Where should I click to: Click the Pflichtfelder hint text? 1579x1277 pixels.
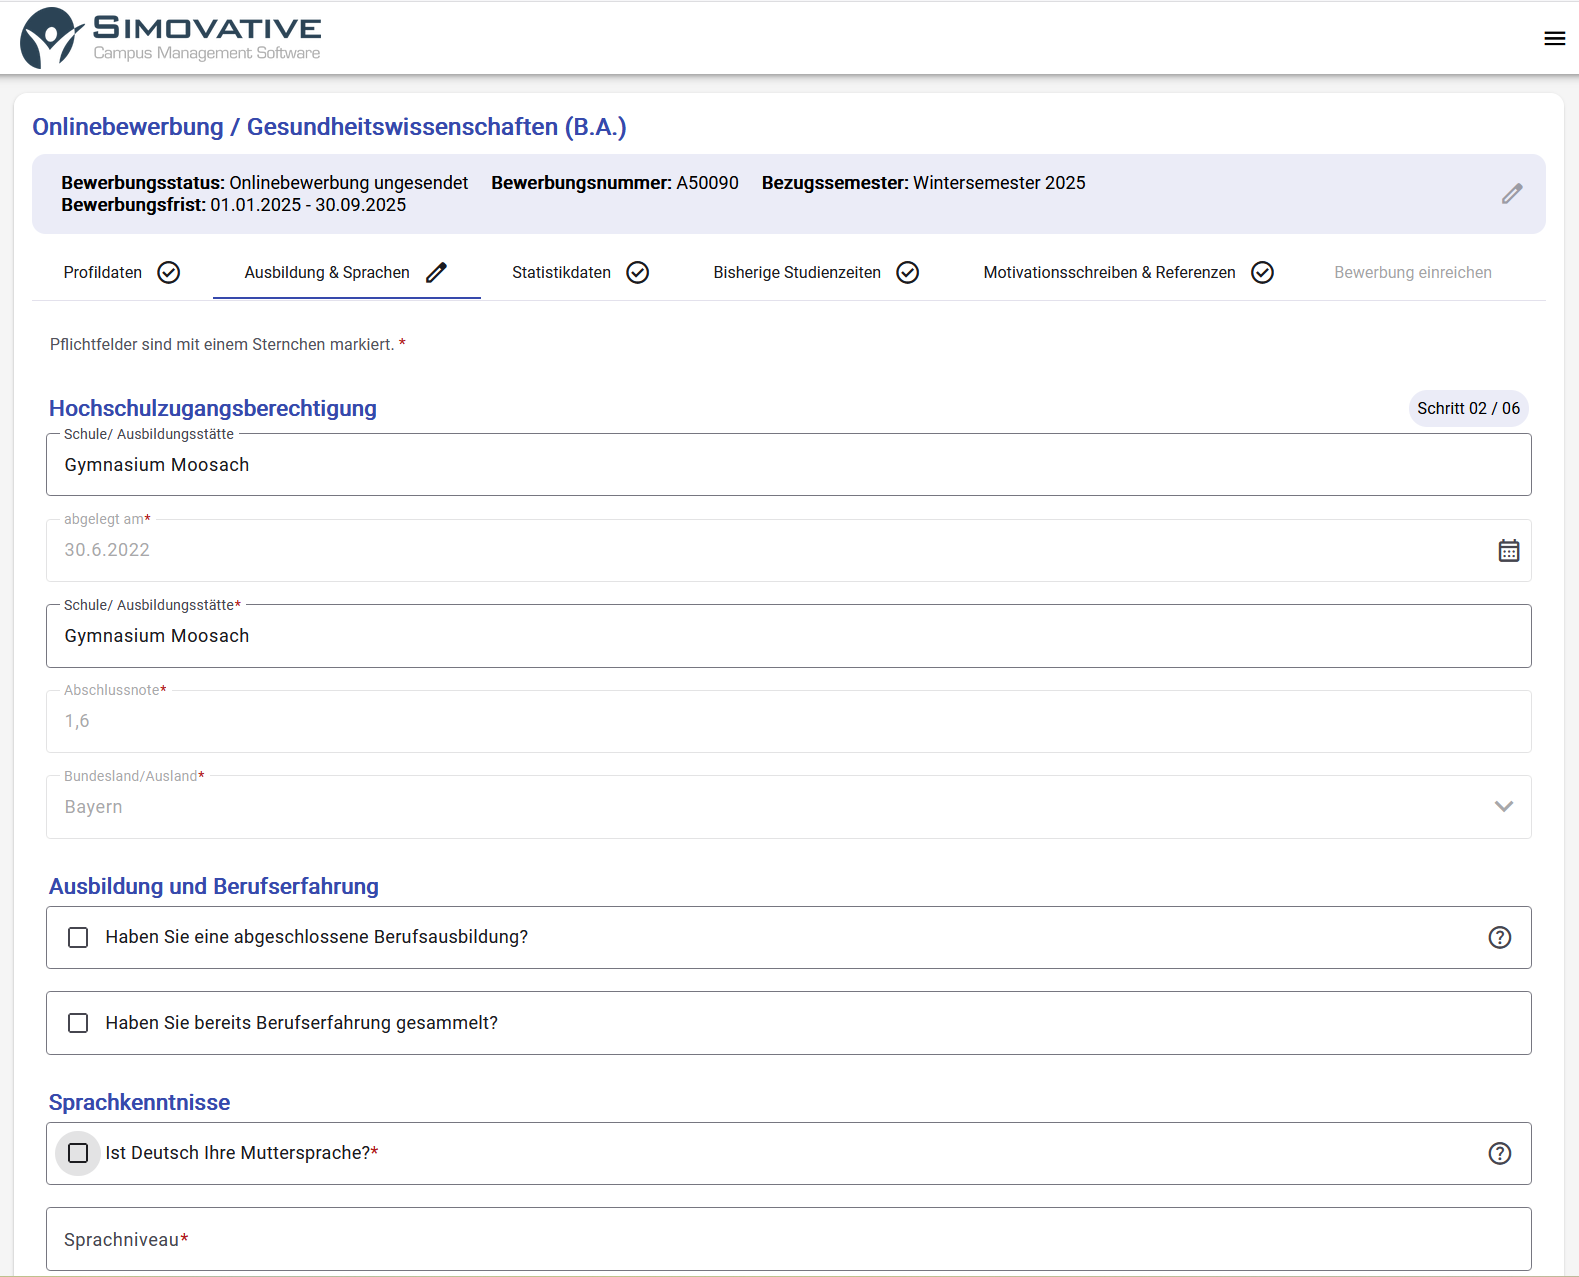[x=228, y=344]
